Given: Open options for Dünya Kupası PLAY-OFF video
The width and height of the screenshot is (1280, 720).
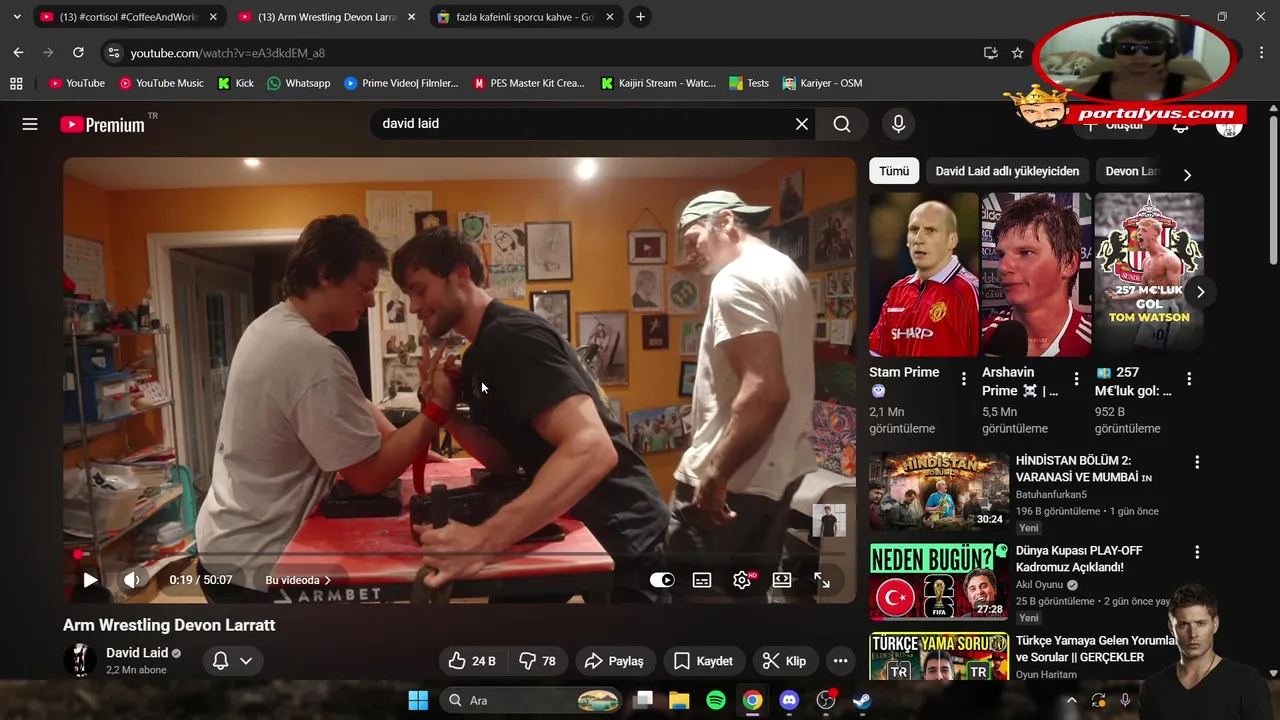Looking at the screenshot, I should [1197, 552].
